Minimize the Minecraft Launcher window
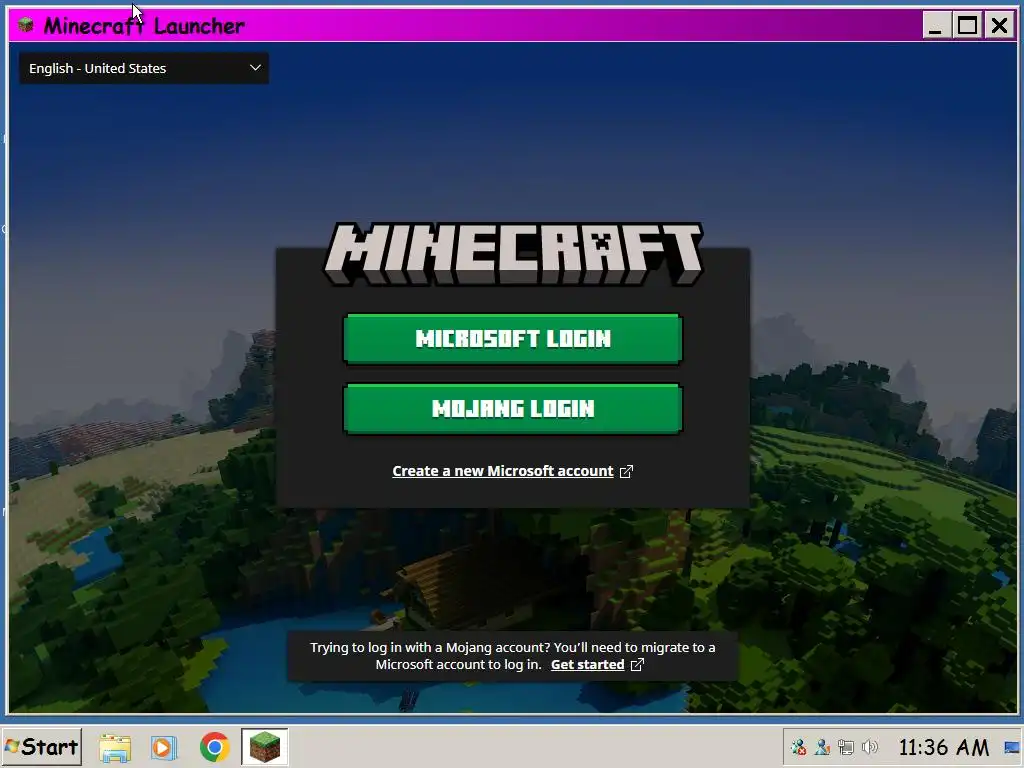This screenshot has height=768, width=1024. coord(936,26)
